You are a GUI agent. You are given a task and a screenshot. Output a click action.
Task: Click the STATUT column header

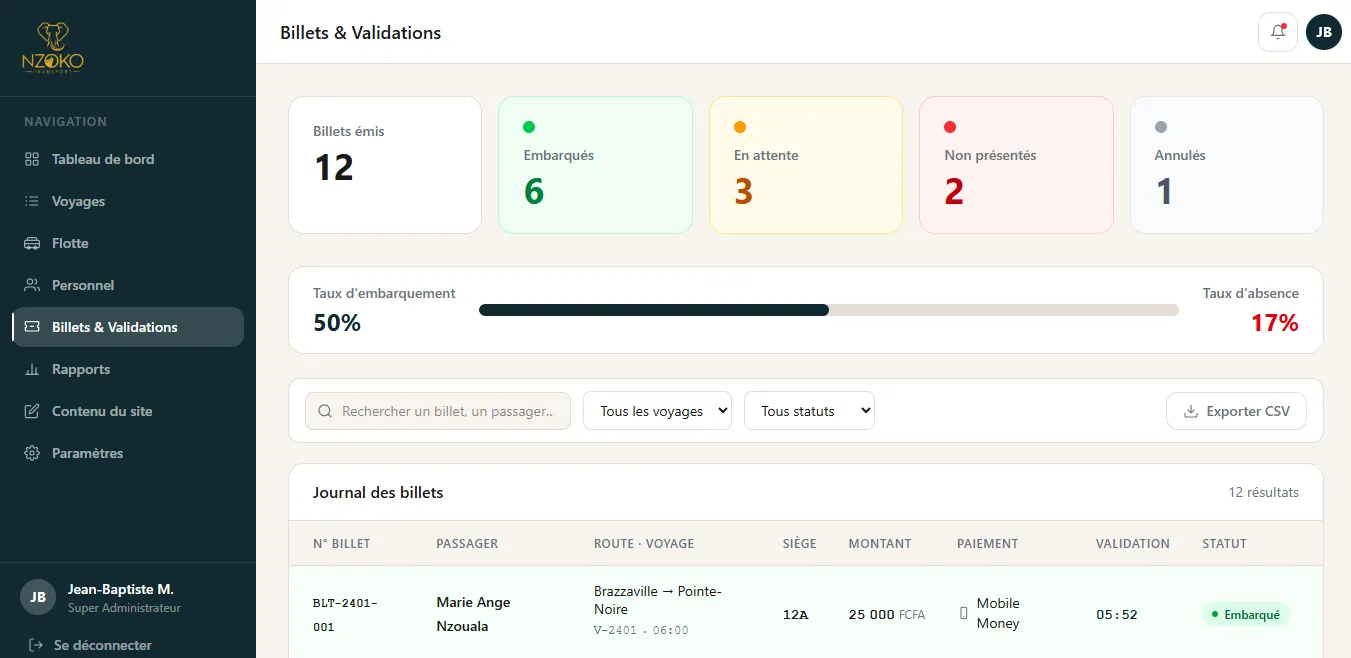click(x=1225, y=544)
